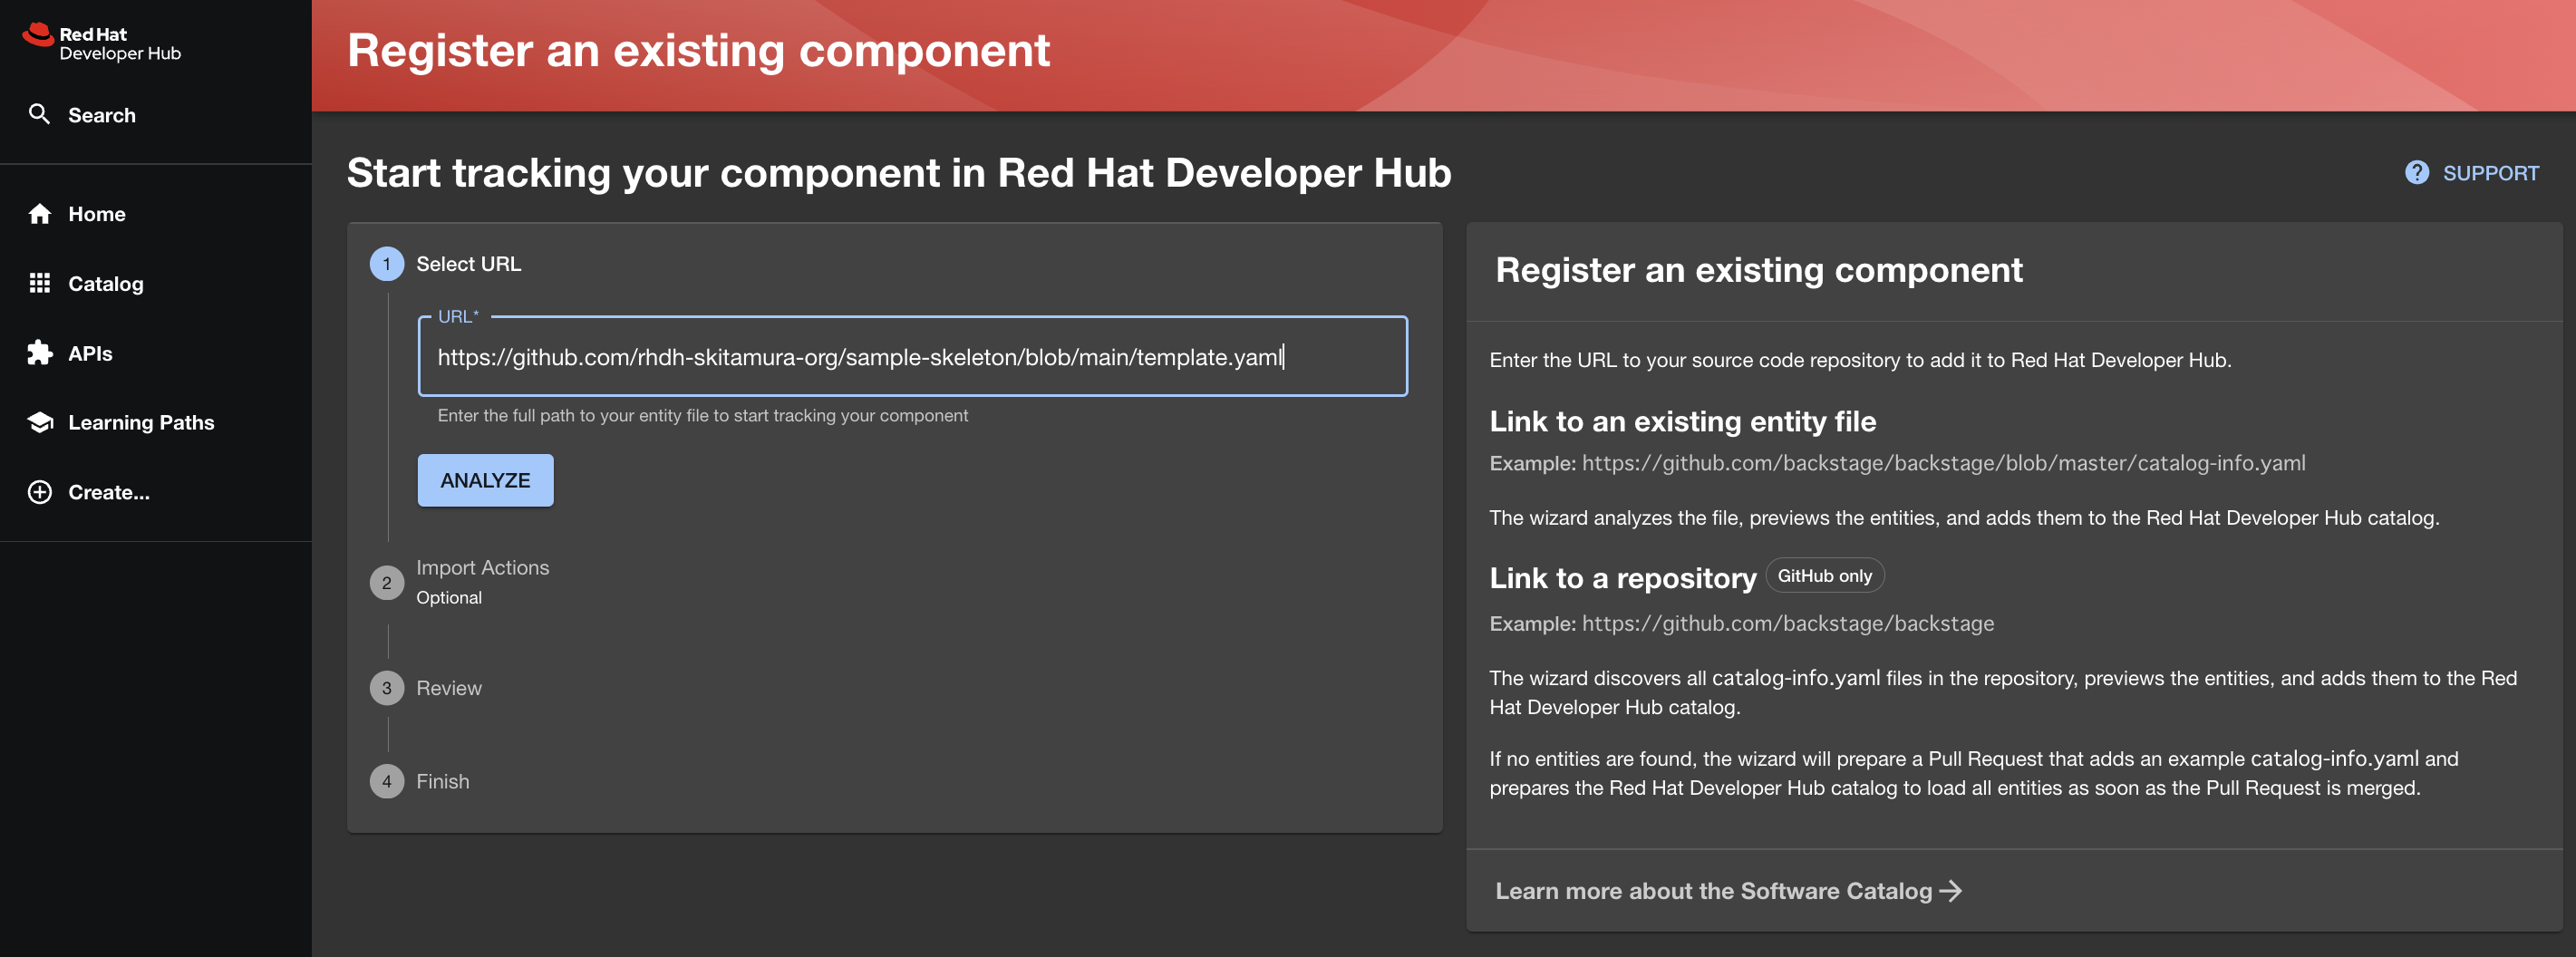The height and width of the screenshot is (957, 2576).
Task: Click the catalog-info.yaml example URL
Action: [x=1943, y=463]
